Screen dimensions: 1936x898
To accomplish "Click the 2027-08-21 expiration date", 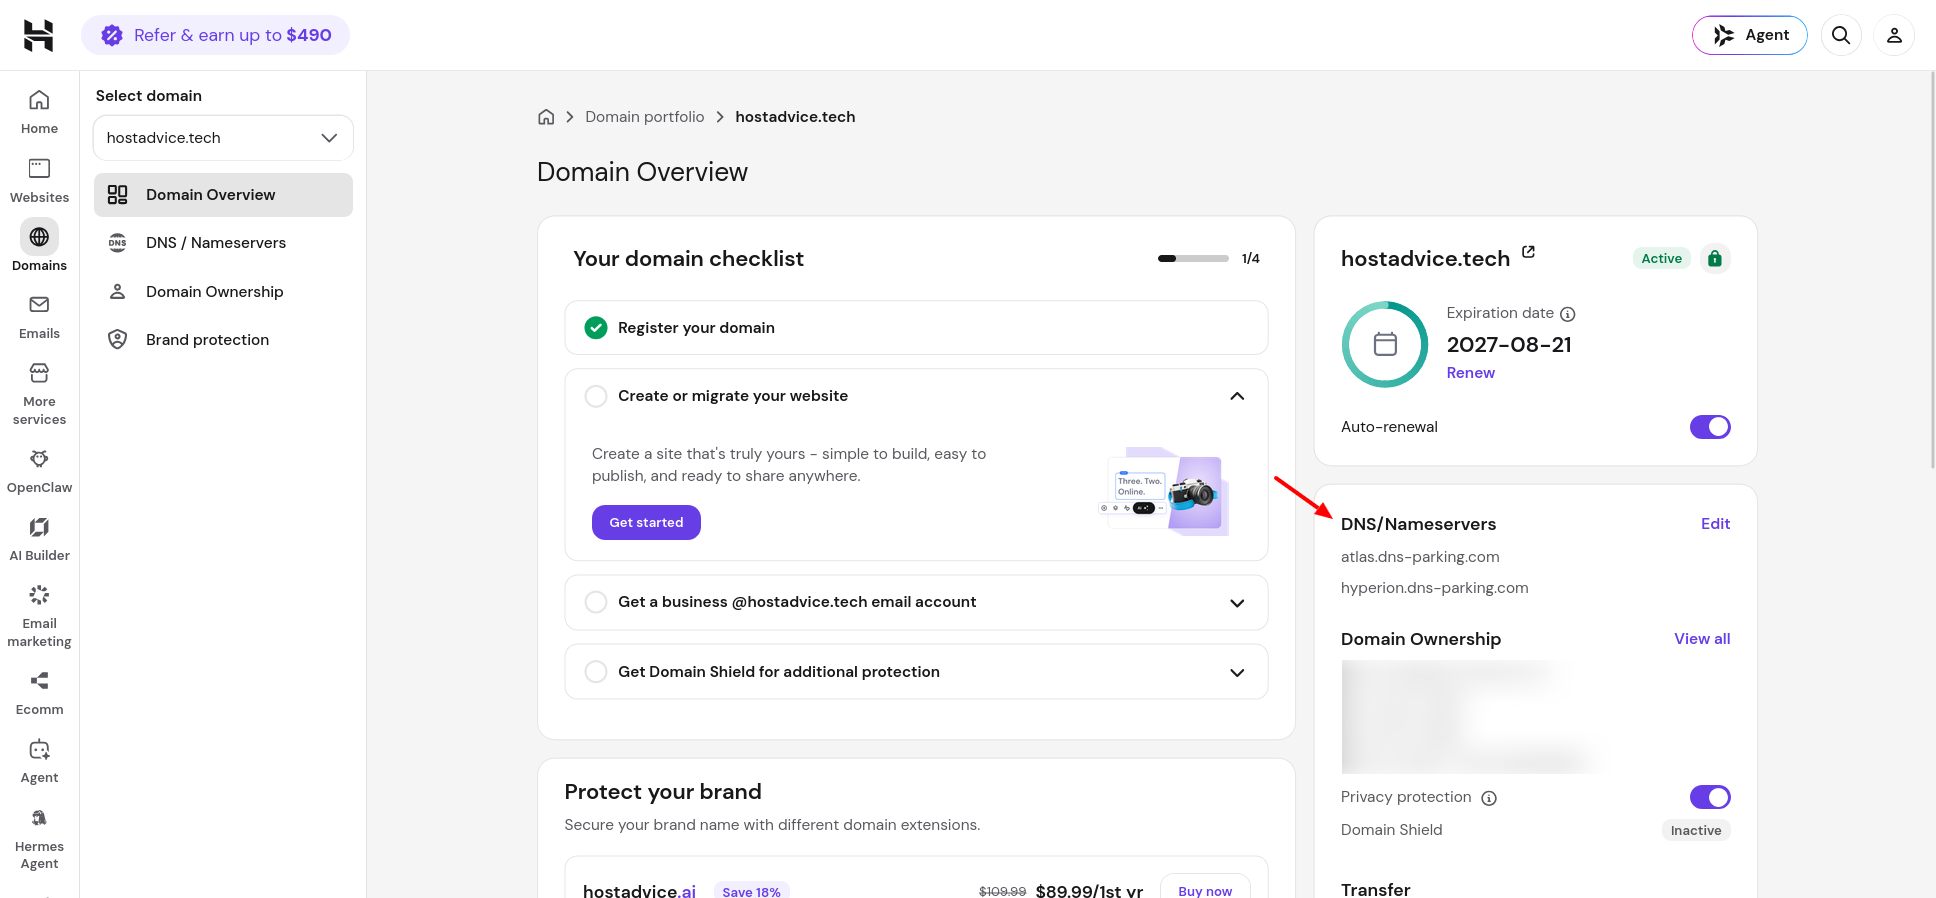I will tap(1509, 345).
